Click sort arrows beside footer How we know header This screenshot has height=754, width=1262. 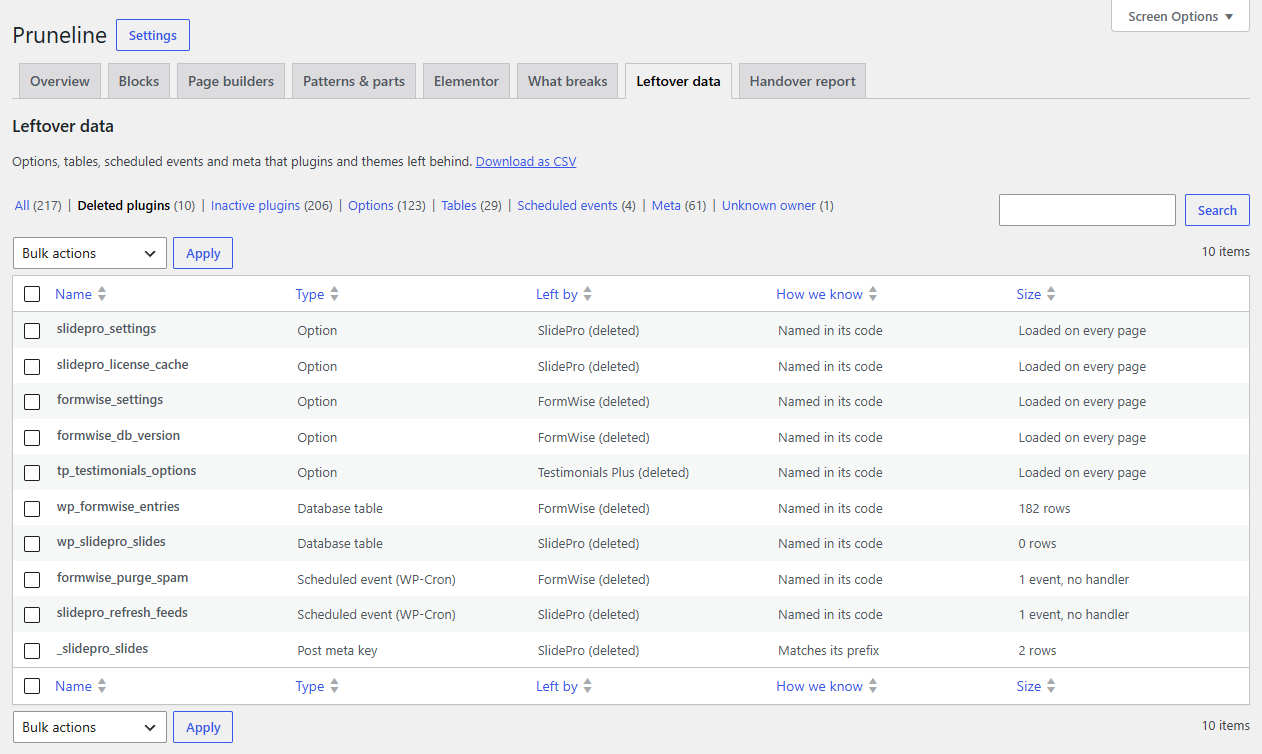click(x=873, y=686)
